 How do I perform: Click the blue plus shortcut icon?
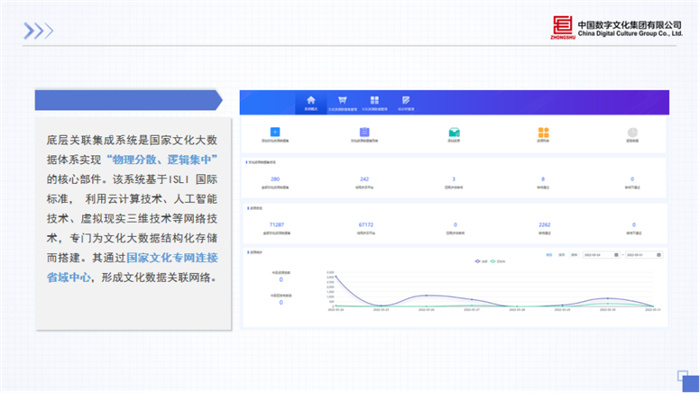[275, 132]
